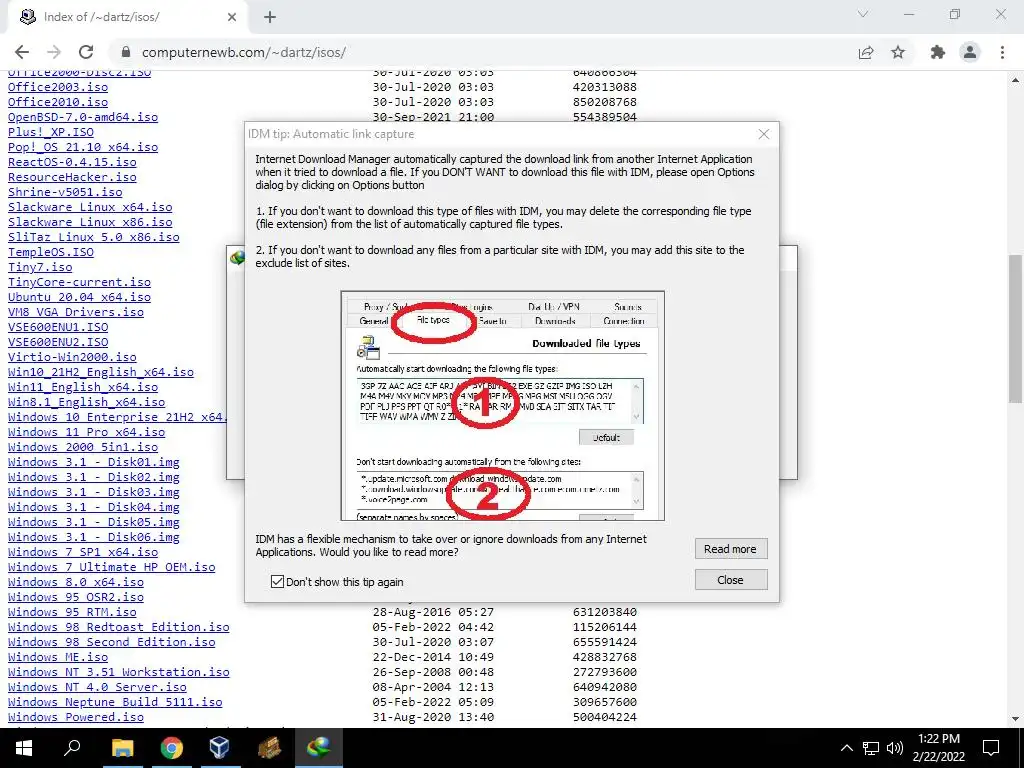Viewport: 1024px width, 768px height.
Task: Click Slackware_Linux_x86.iso
Action: point(90,222)
